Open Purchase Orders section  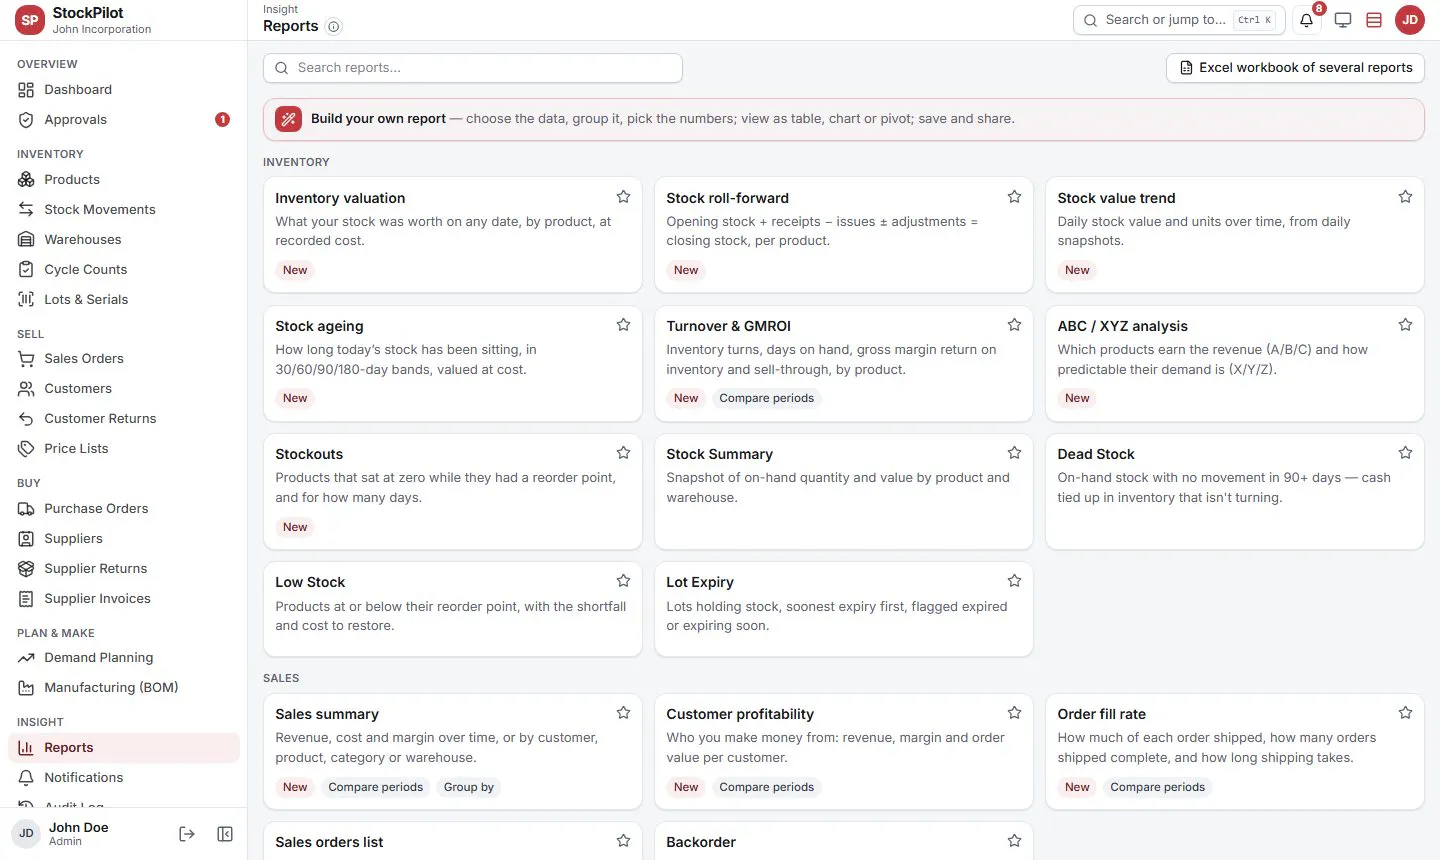pyautogui.click(x=124, y=509)
